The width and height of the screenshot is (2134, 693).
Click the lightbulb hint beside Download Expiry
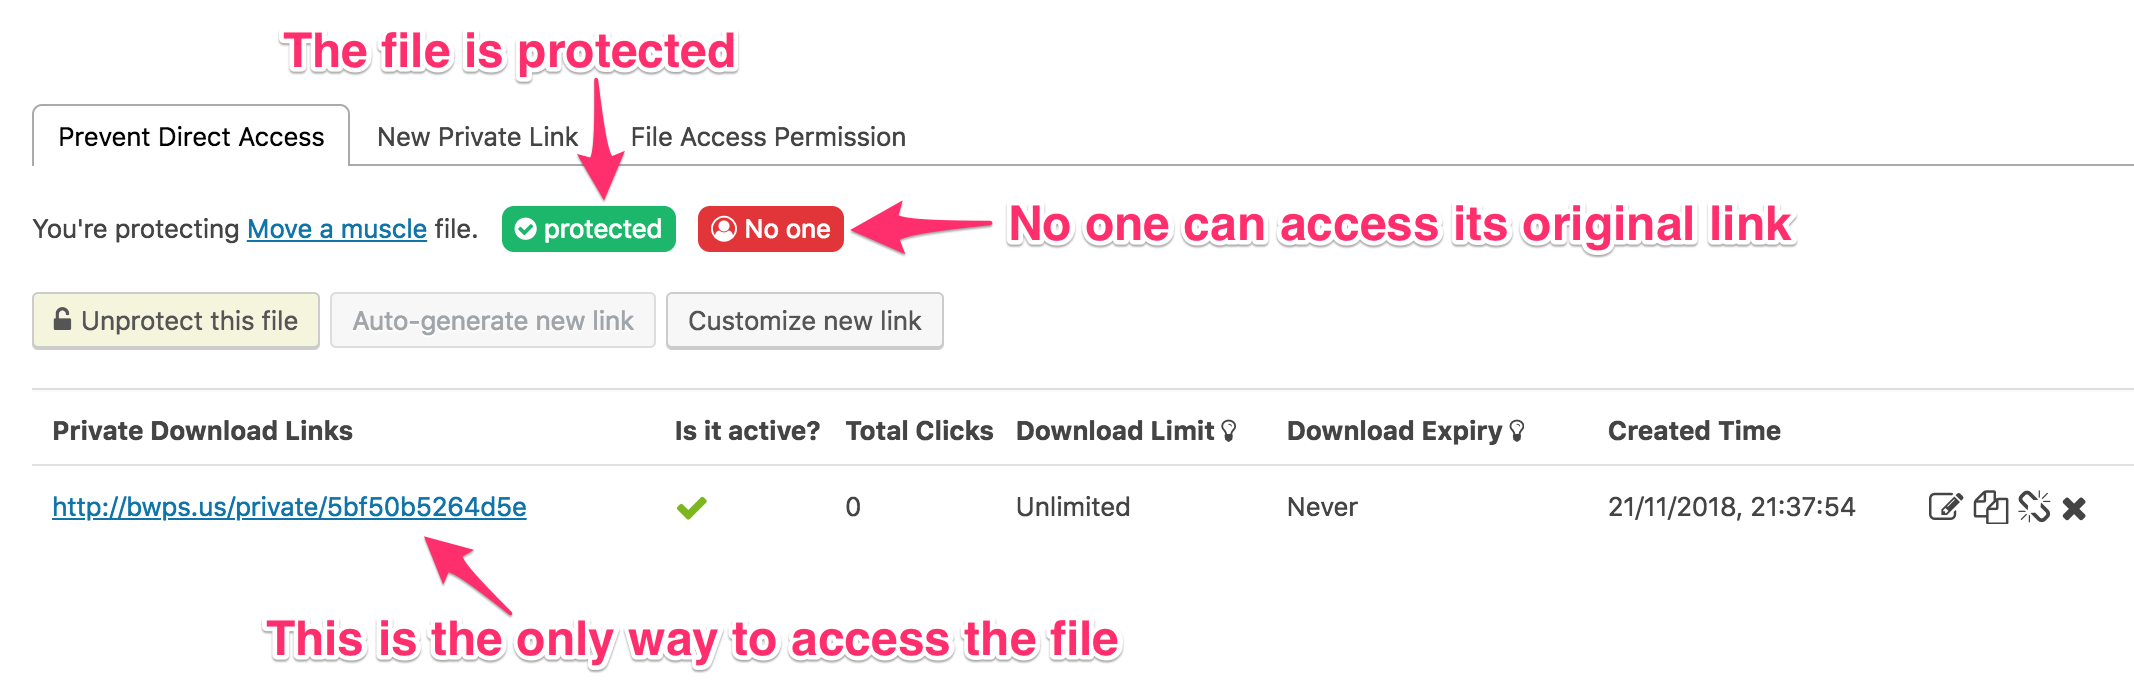point(1517,431)
